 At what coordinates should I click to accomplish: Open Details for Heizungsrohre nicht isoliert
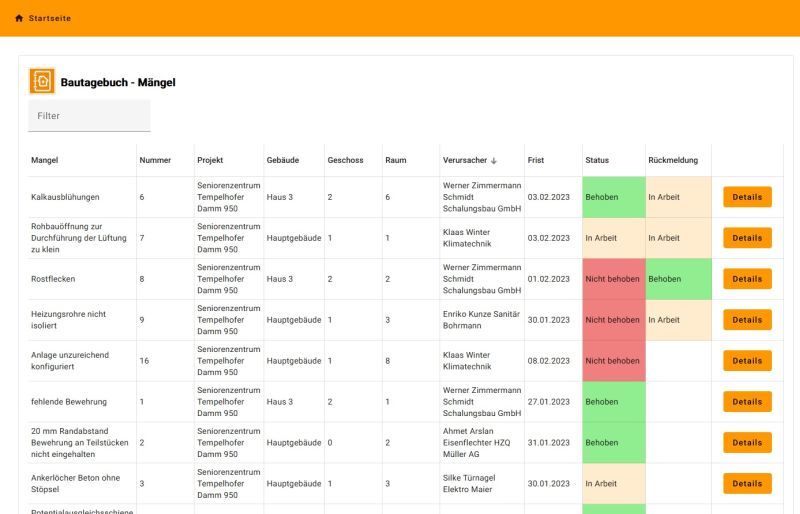pyautogui.click(x=747, y=320)
